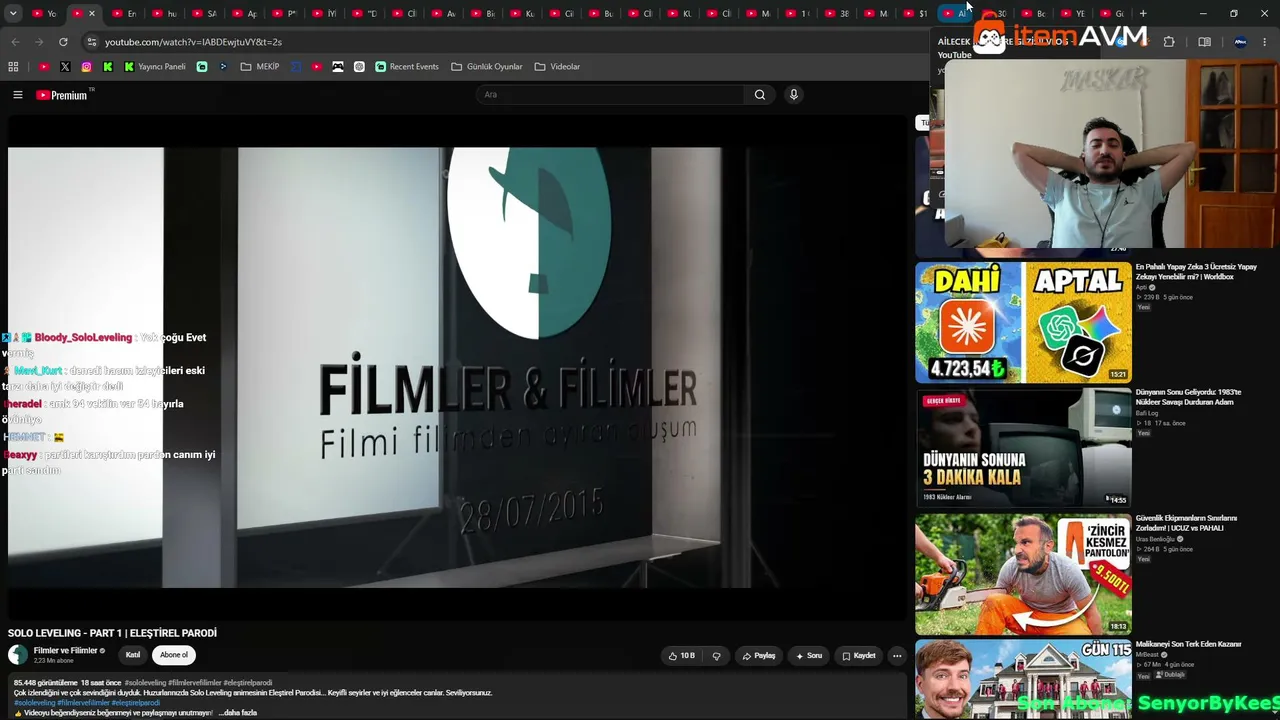Expand the Günlük Oyunlar bookmarks folder

[487, 67]
